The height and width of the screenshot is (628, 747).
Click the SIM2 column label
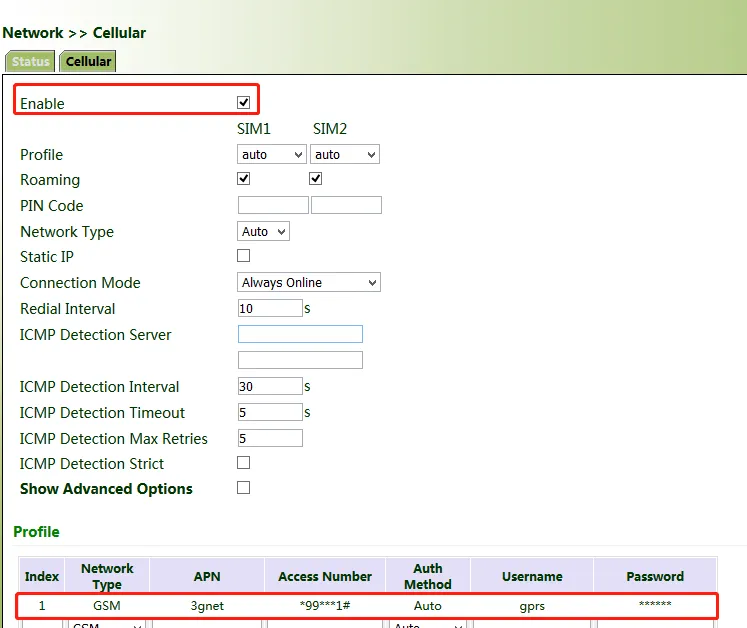330,129
